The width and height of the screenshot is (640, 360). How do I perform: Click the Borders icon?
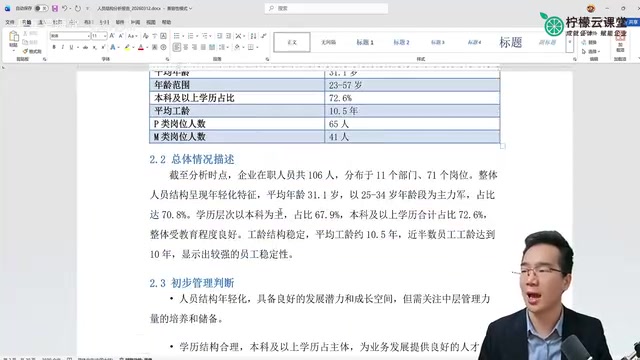(x=251, y=47)
